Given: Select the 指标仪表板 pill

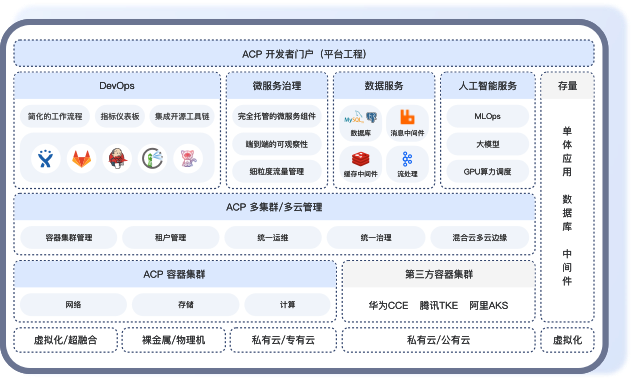Looking at the screenshot, I should (x=120, y=116).
